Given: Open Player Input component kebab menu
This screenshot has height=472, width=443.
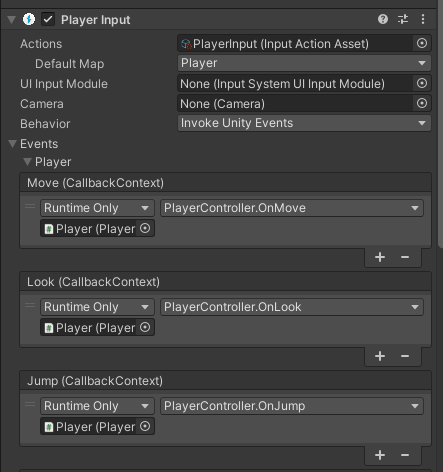Looking at the screenshot, I should pos(423,19).
